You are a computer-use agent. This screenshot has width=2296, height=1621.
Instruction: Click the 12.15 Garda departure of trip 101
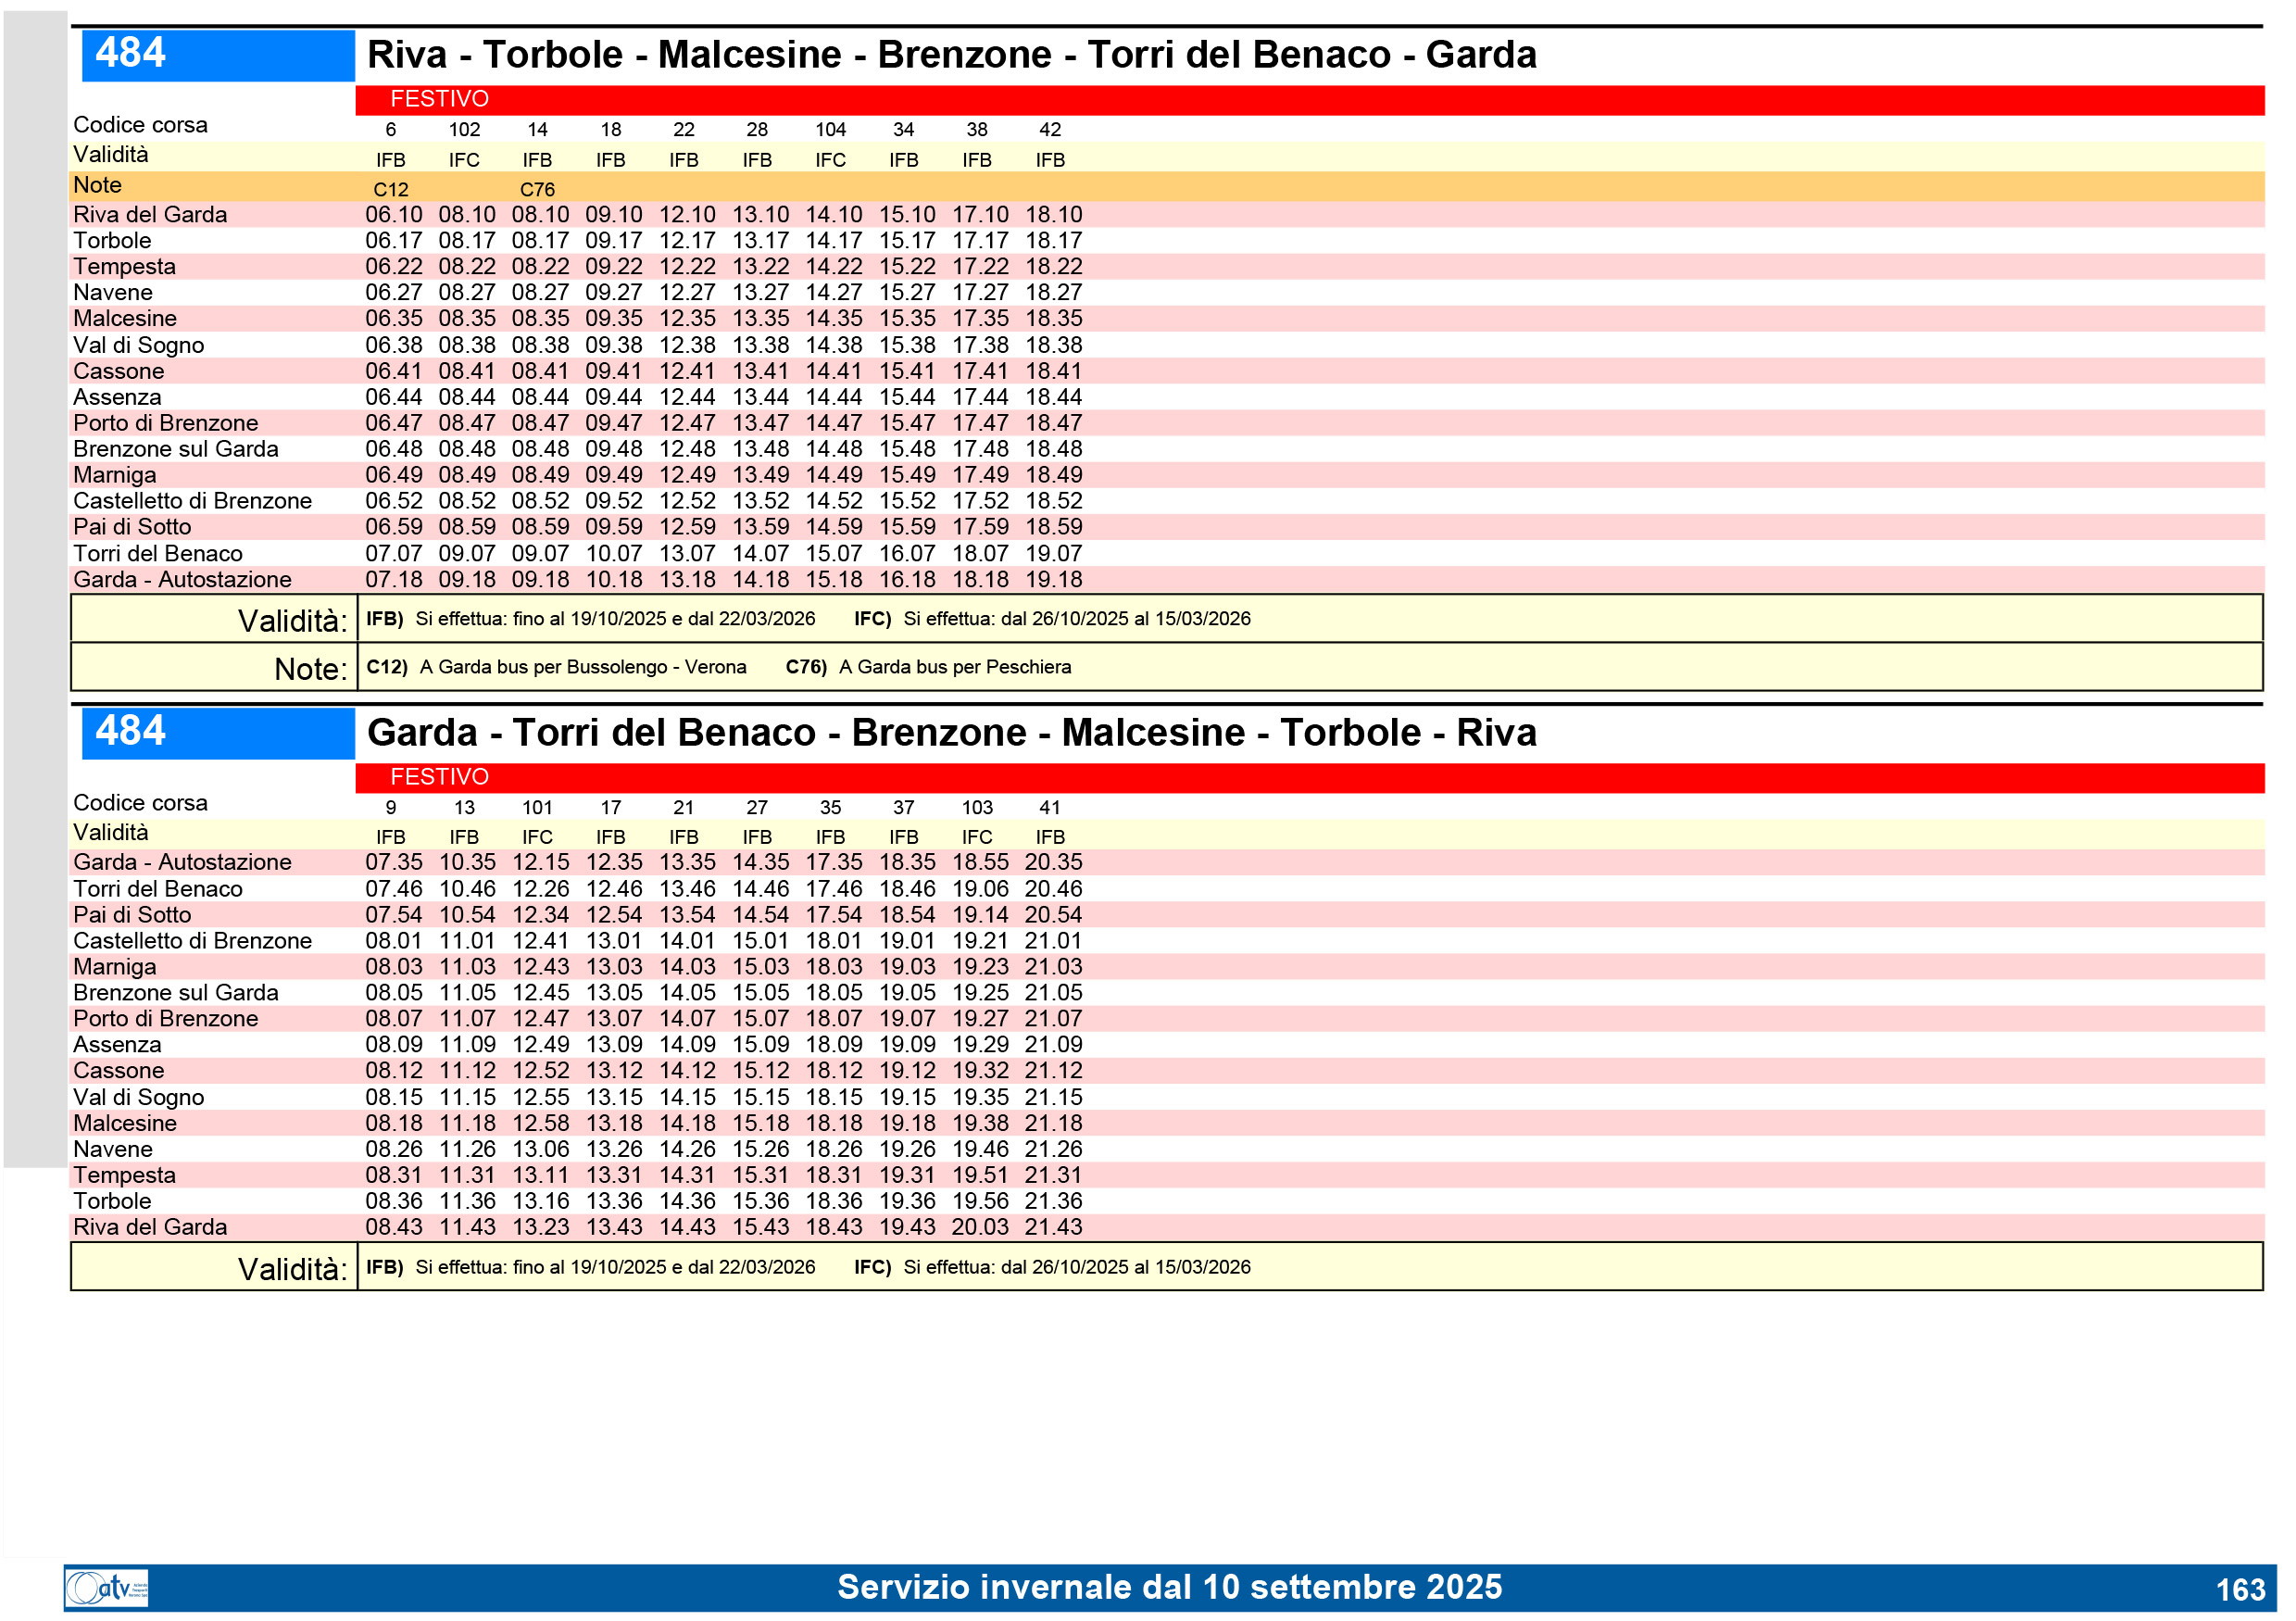pyautogui.click(x=540, y=861)
